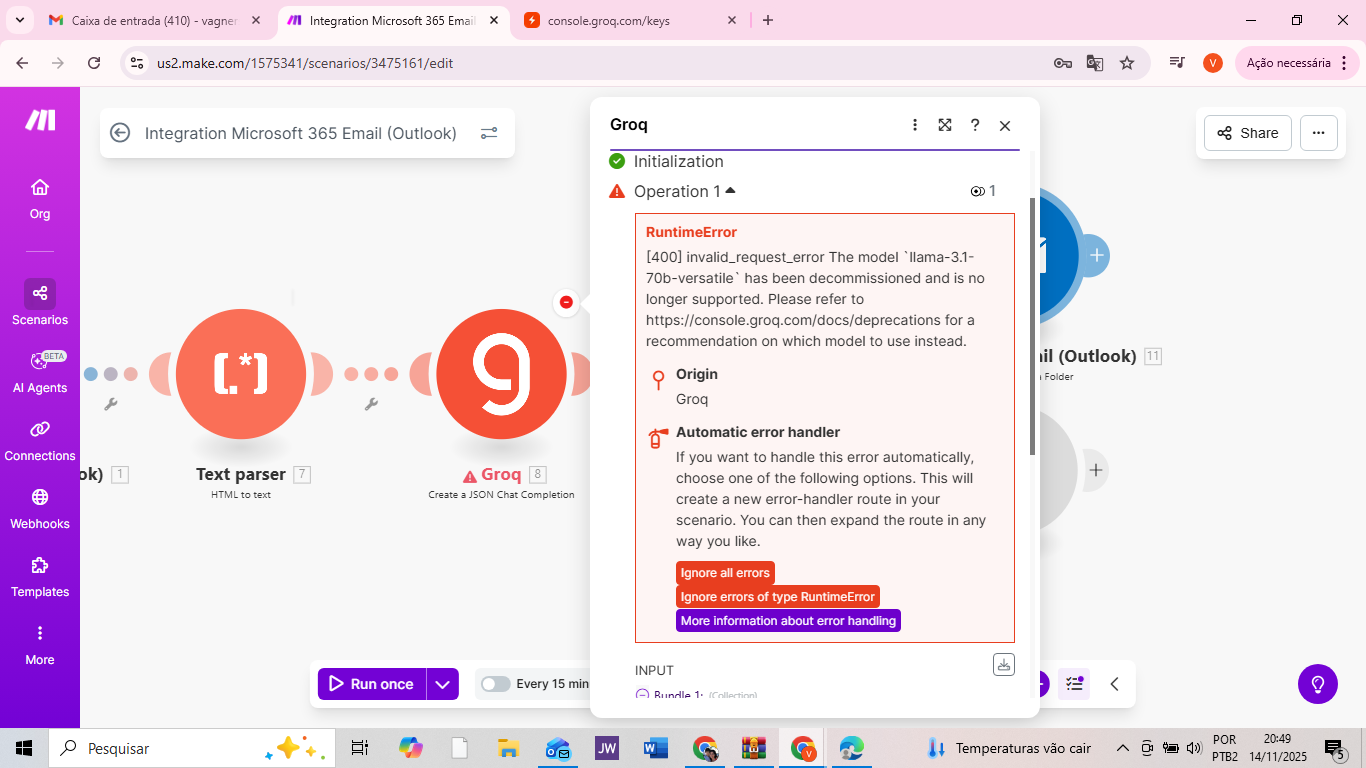
Task: Open Groq panel help question mark
Action: click(x=975, y=125)
